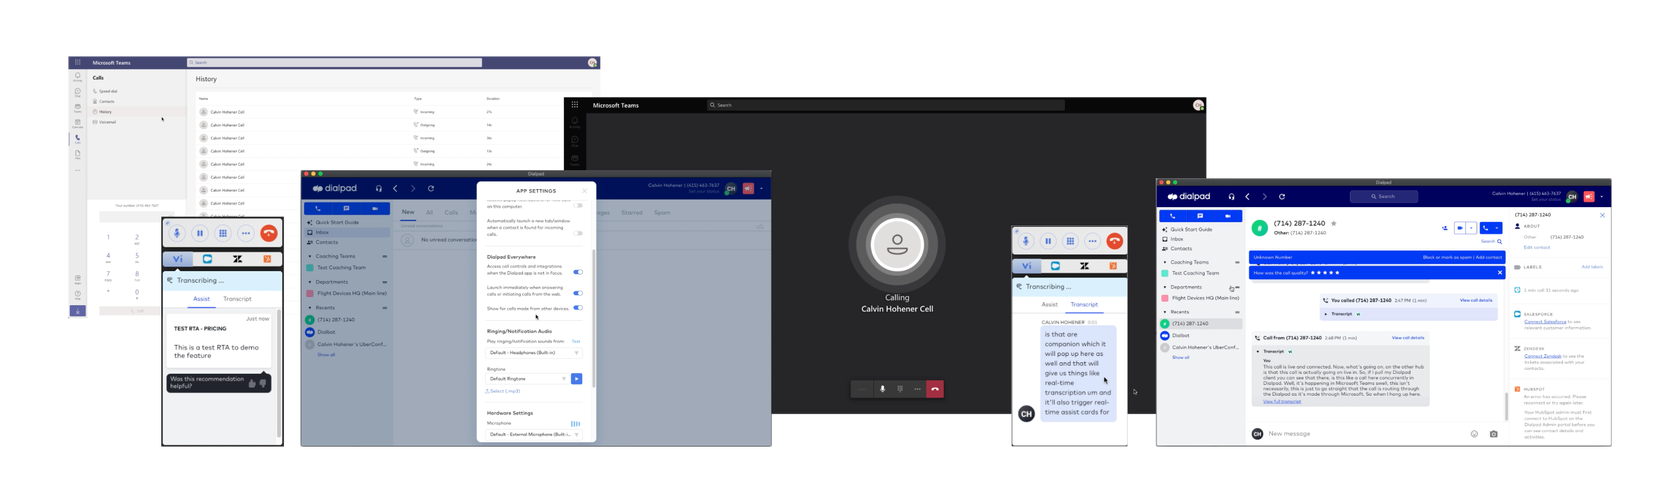Open Spam tab in Dialpad inbox
Viewport: 1680px width, 503px height.
[662, 213]
